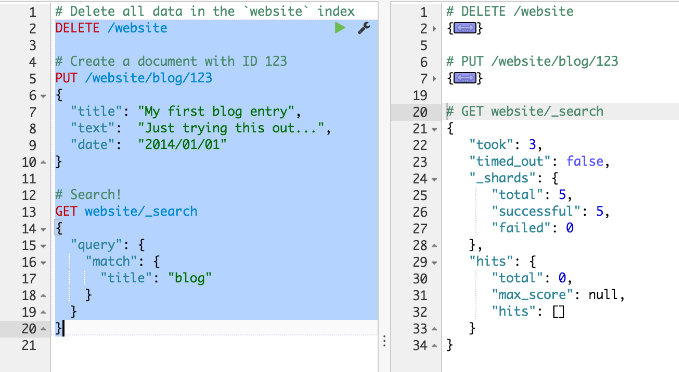The image size is (679, 372).
Task: Click fold marker at editor line 18
Action: [43, 296]
